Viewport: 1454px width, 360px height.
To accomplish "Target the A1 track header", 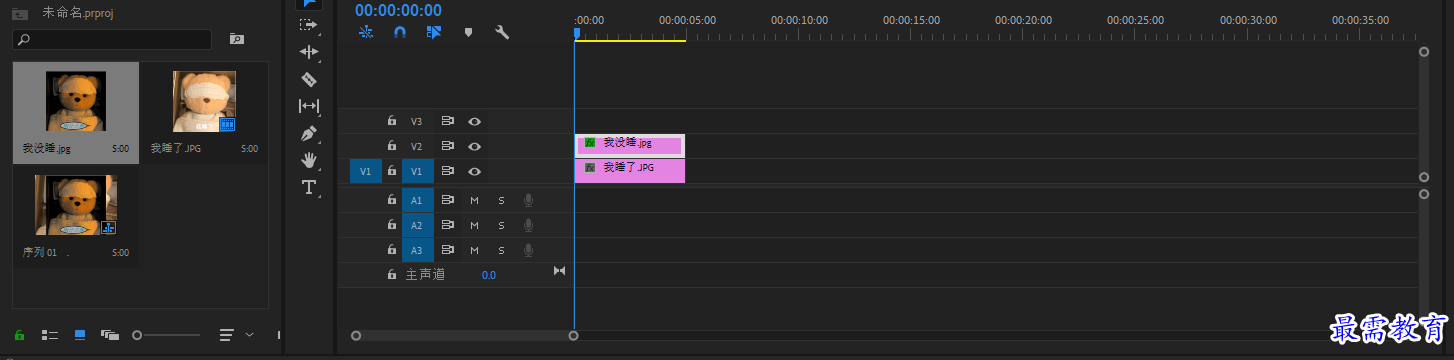I will [418, 200].
